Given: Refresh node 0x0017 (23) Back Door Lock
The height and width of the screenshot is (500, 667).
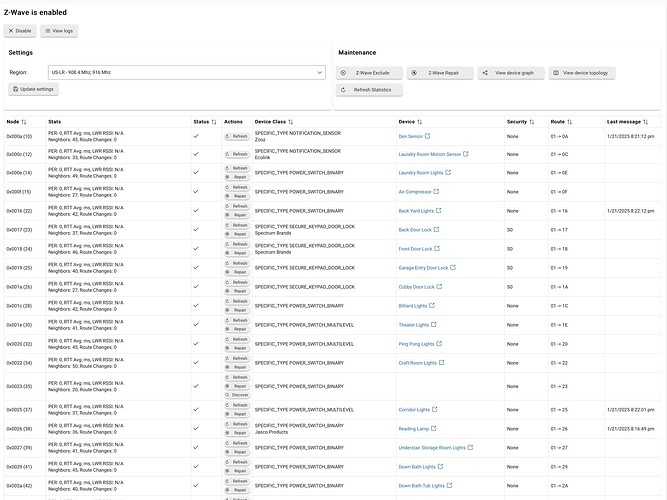Looking at the screenshot, I should tap(237, 225).
